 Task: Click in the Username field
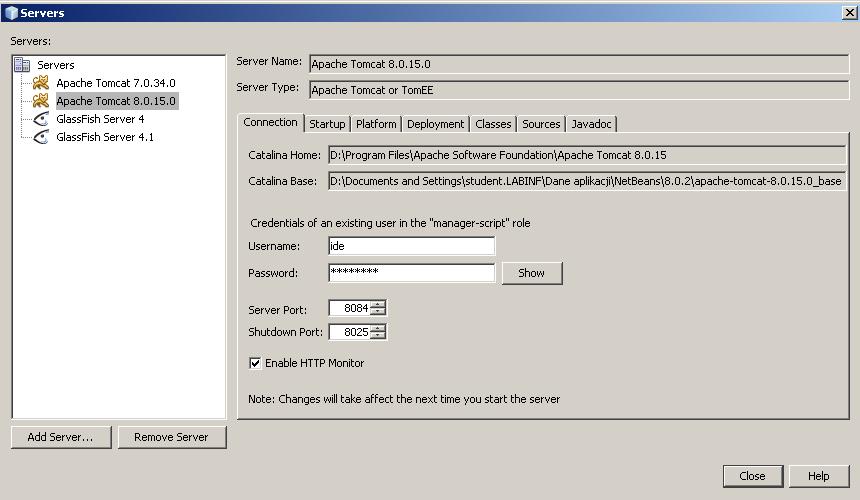coord(411,246)
